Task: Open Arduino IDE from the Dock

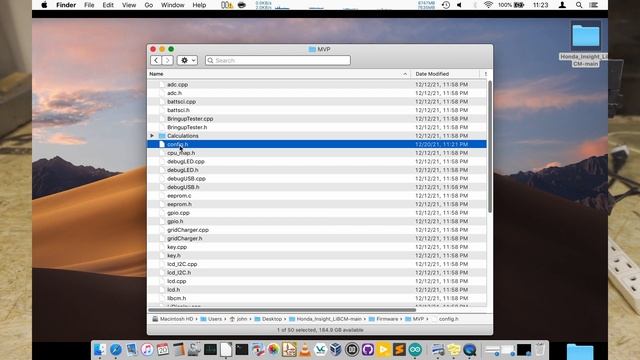Action: [415, 349]
